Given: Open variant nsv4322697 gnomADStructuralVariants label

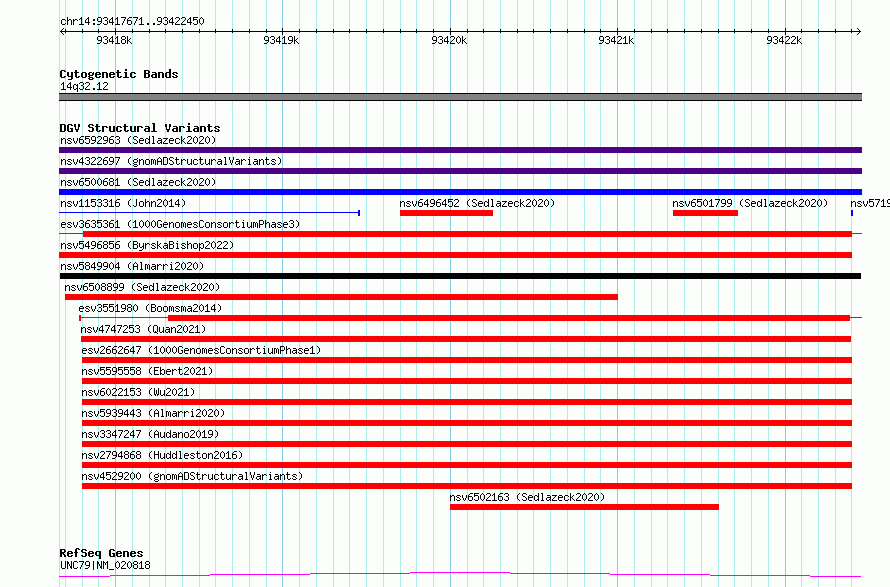Looking at the screenshot, I should [171, 161].
